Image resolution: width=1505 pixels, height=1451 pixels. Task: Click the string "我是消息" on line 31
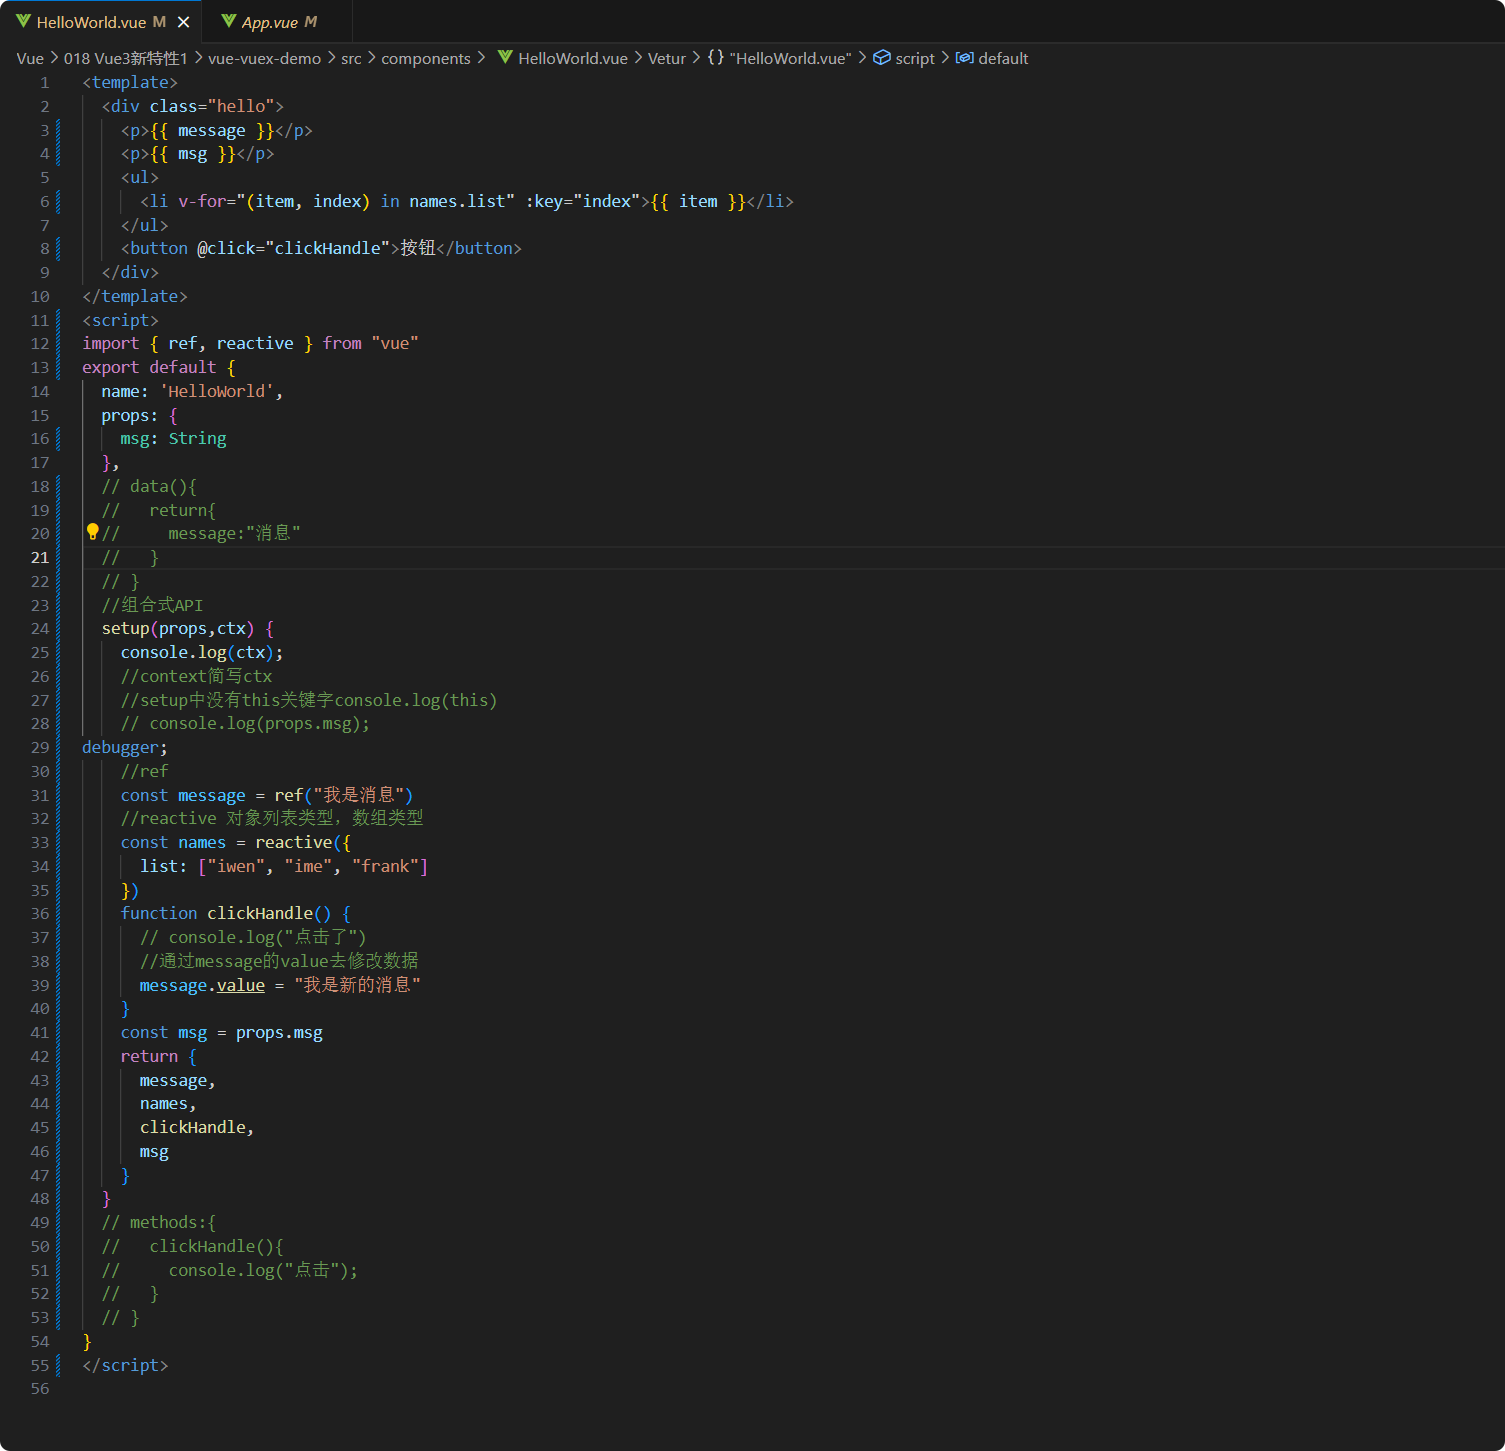(358, 795)
